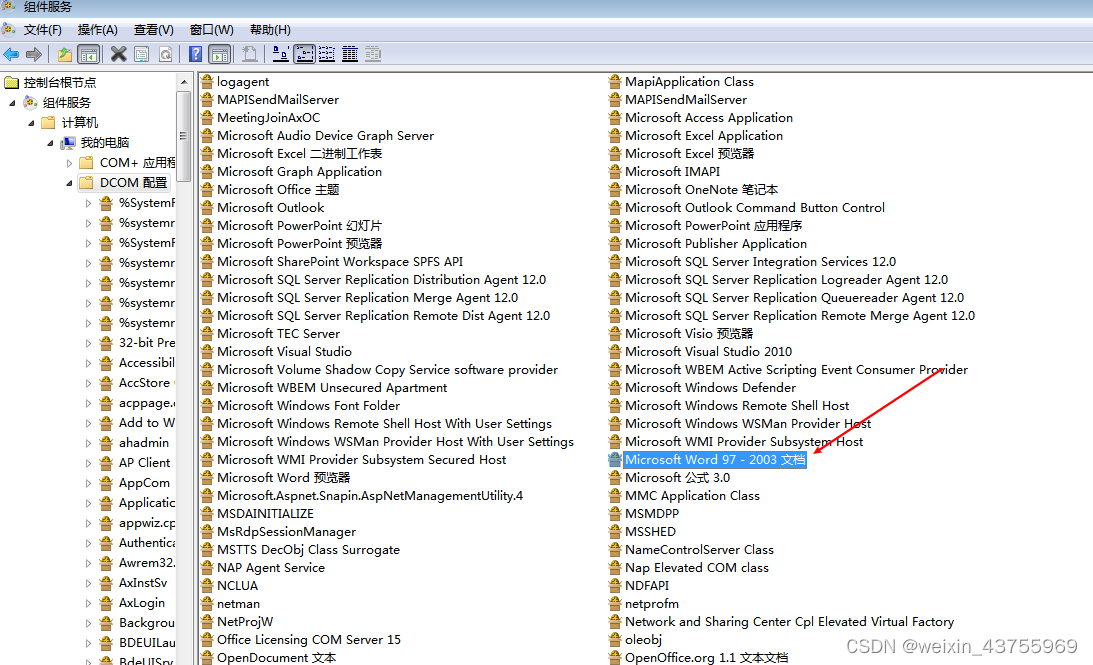Select Microsoft Excel Application
The height and width of the screenshot is (665, 1093).
point(703,136)
